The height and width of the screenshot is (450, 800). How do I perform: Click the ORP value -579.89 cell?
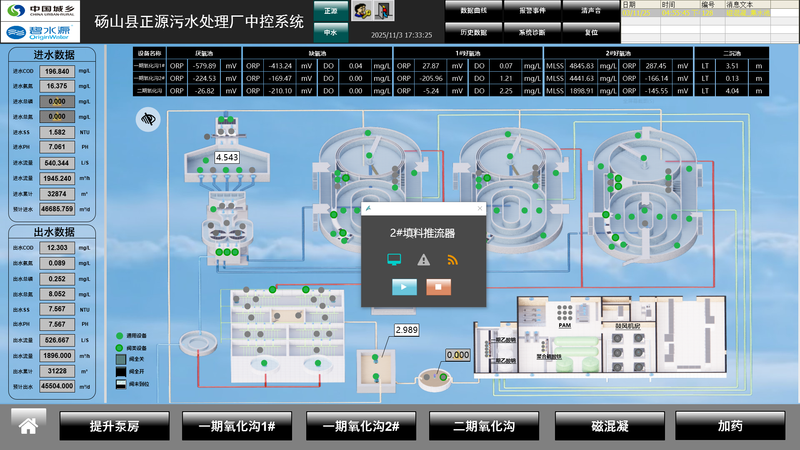tap(205, 66)
